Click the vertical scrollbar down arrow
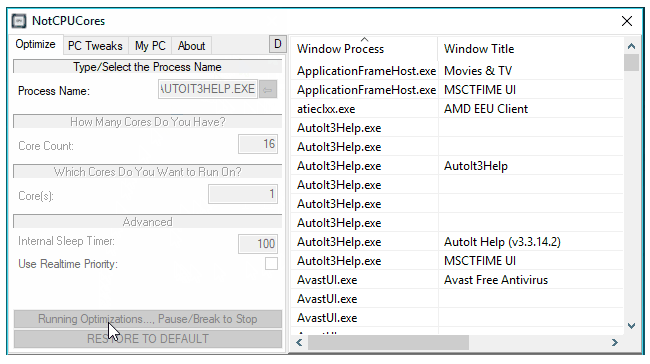The width and height of the screenshot is (650, 364). pyautogui.click(x=631, y=326)
